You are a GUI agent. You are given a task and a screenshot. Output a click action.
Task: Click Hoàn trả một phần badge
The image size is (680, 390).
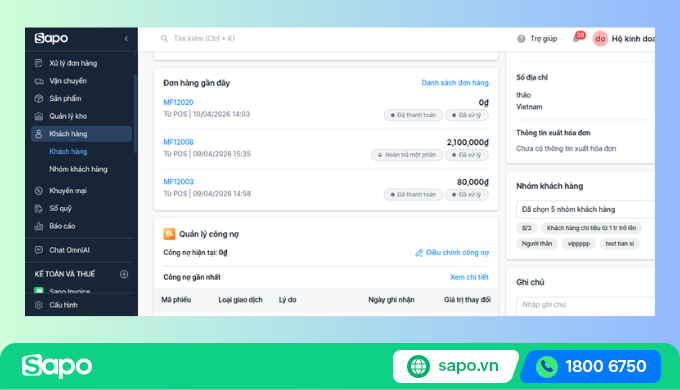coord(407,155)
